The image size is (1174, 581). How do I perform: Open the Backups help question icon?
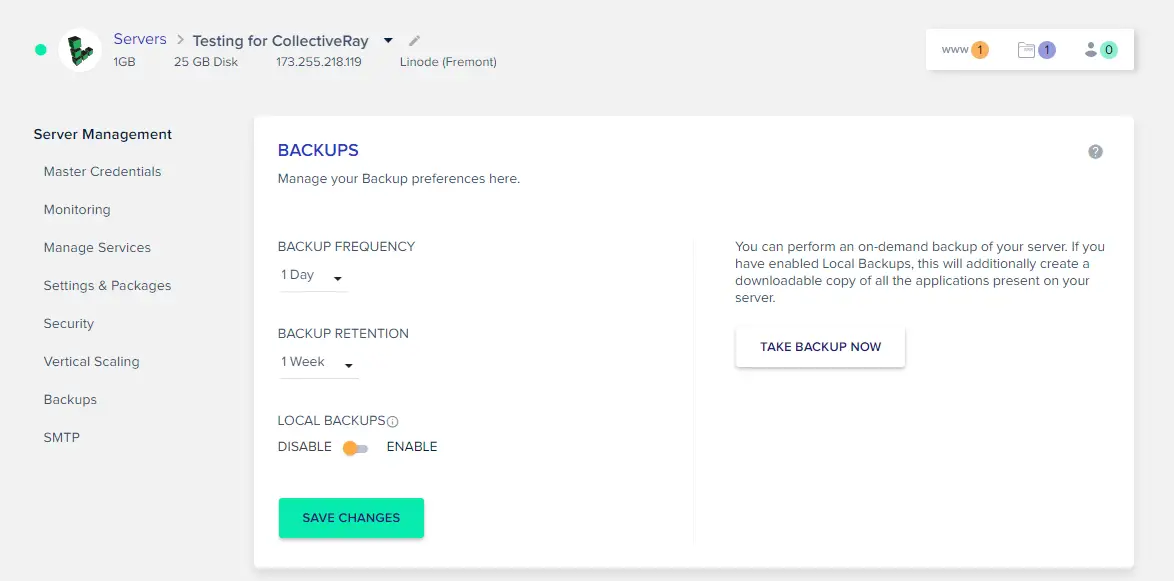tap(1095, 152)
